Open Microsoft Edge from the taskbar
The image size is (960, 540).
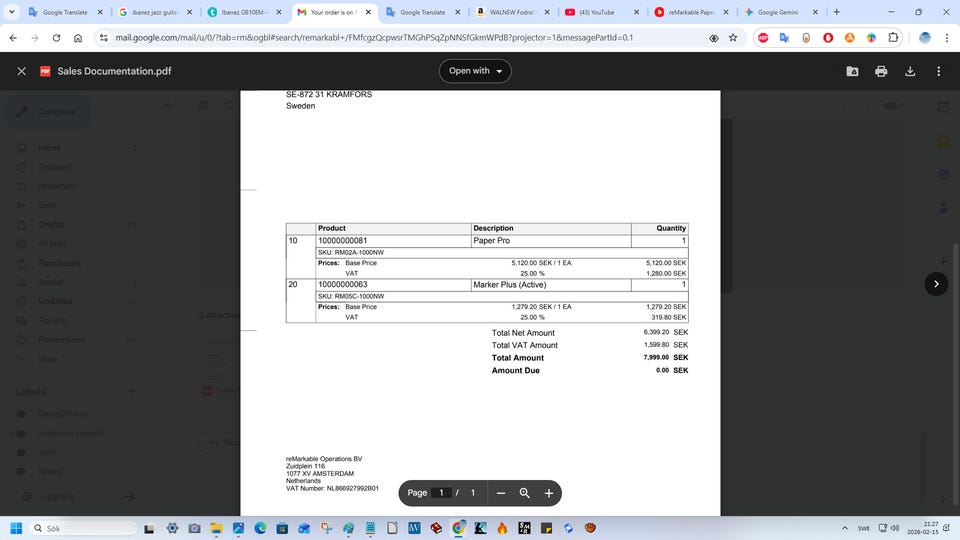260,528
